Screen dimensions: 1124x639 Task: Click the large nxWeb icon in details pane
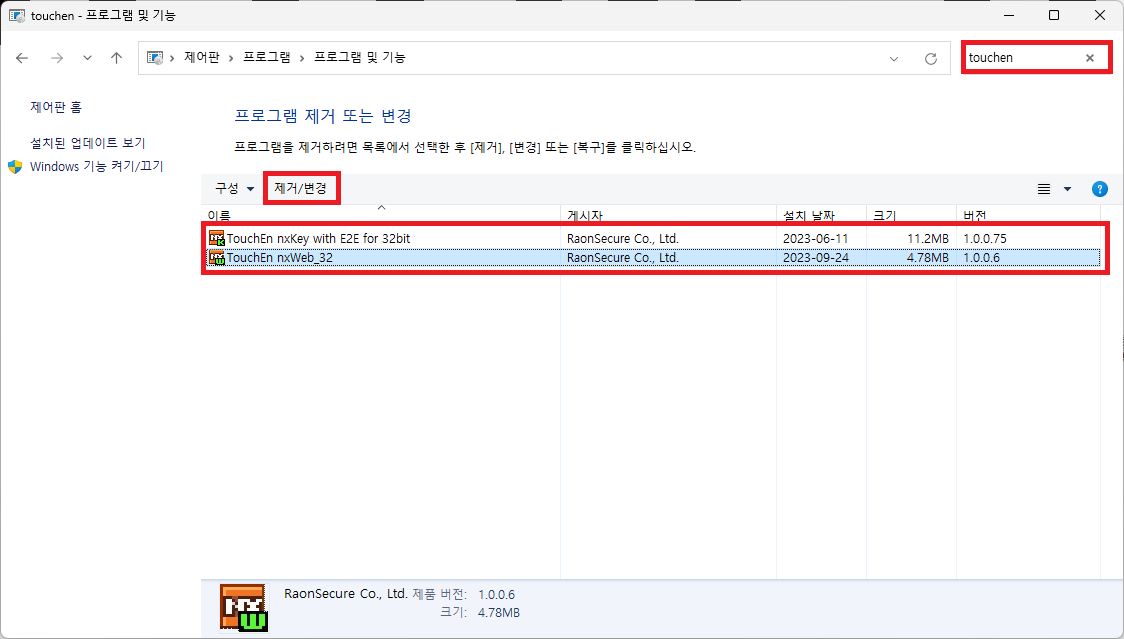pos(244,607)
